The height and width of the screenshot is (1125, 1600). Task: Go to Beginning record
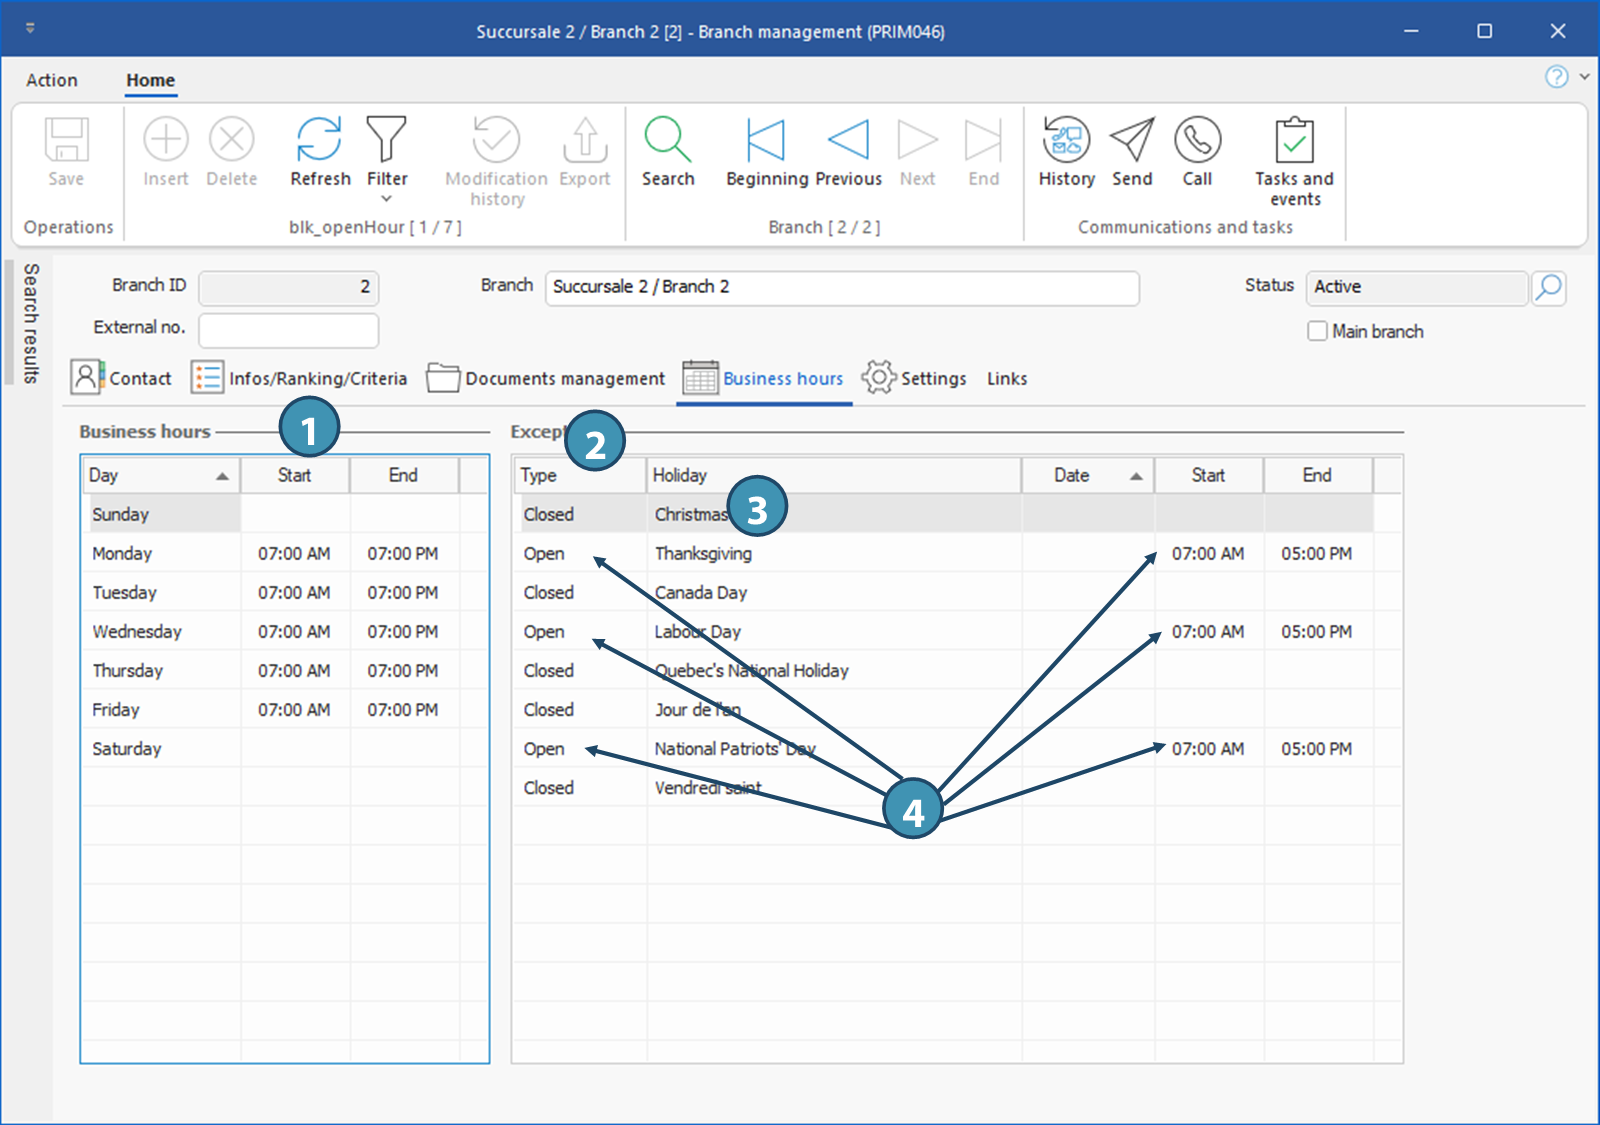click(x=766, y=140)
